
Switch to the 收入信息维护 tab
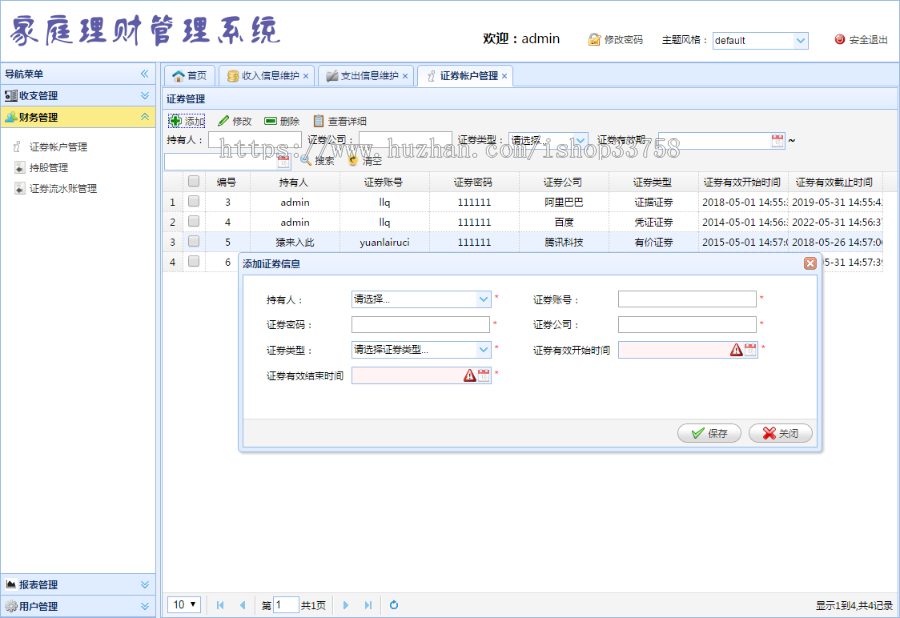[266, 75]
